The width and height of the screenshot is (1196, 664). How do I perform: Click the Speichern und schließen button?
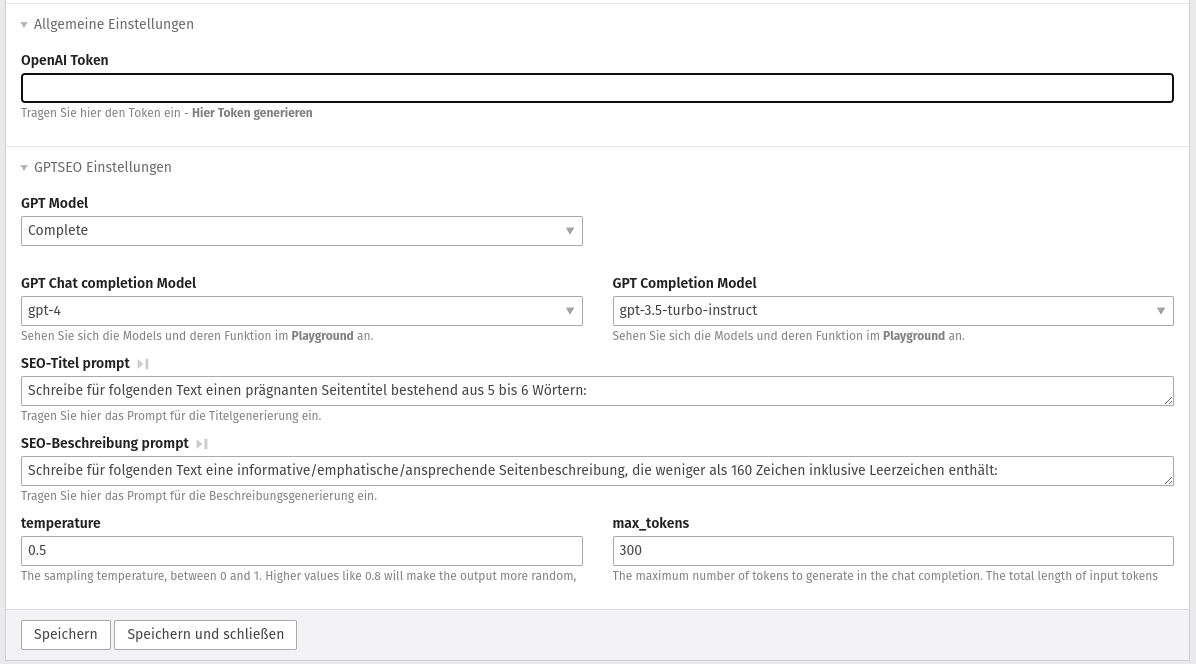(x=205, y=635)
